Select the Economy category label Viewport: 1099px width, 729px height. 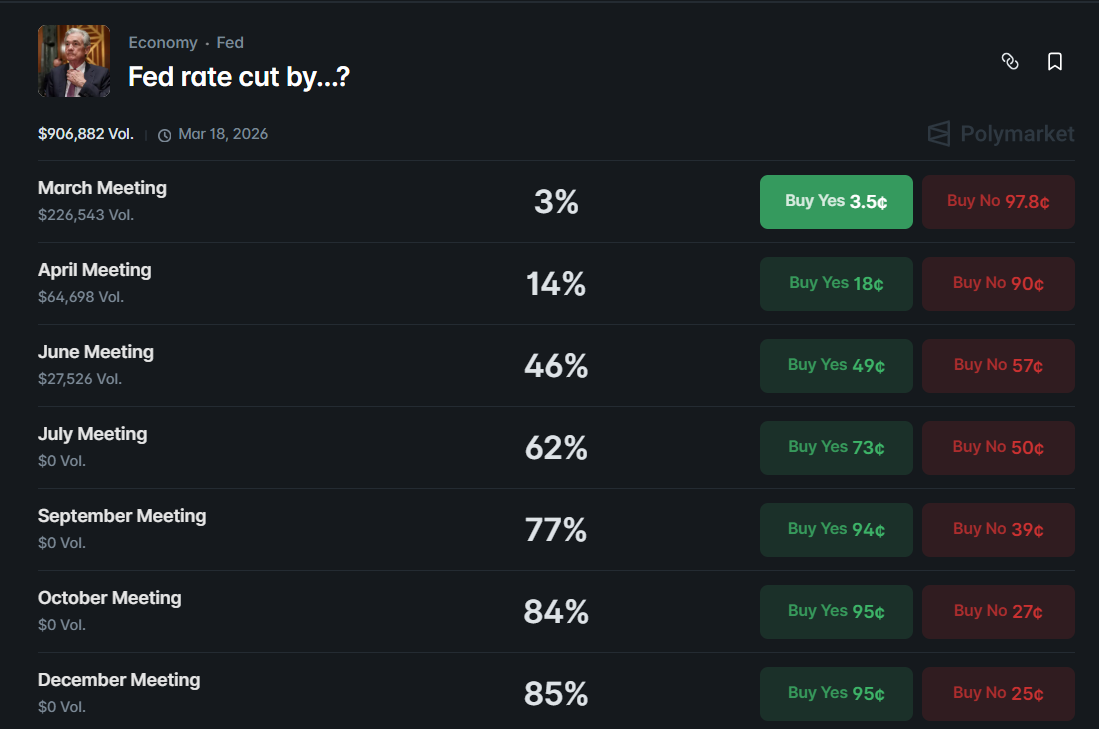pyautogui.click(x=163, y=42)
